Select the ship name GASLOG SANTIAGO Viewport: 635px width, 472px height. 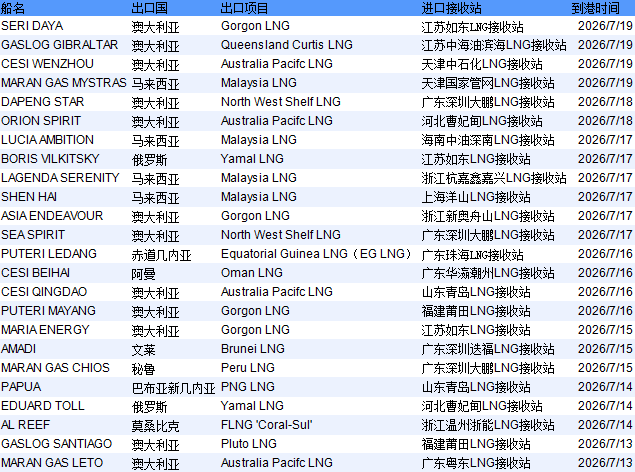click(57, 444)
